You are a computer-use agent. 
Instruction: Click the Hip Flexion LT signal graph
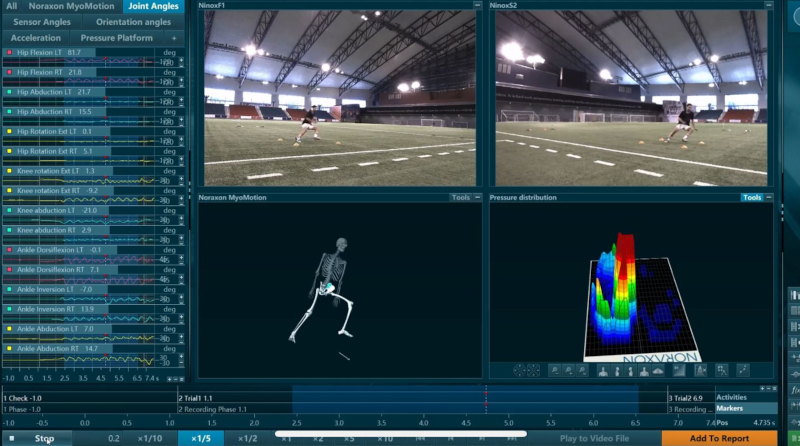[79, 62]
